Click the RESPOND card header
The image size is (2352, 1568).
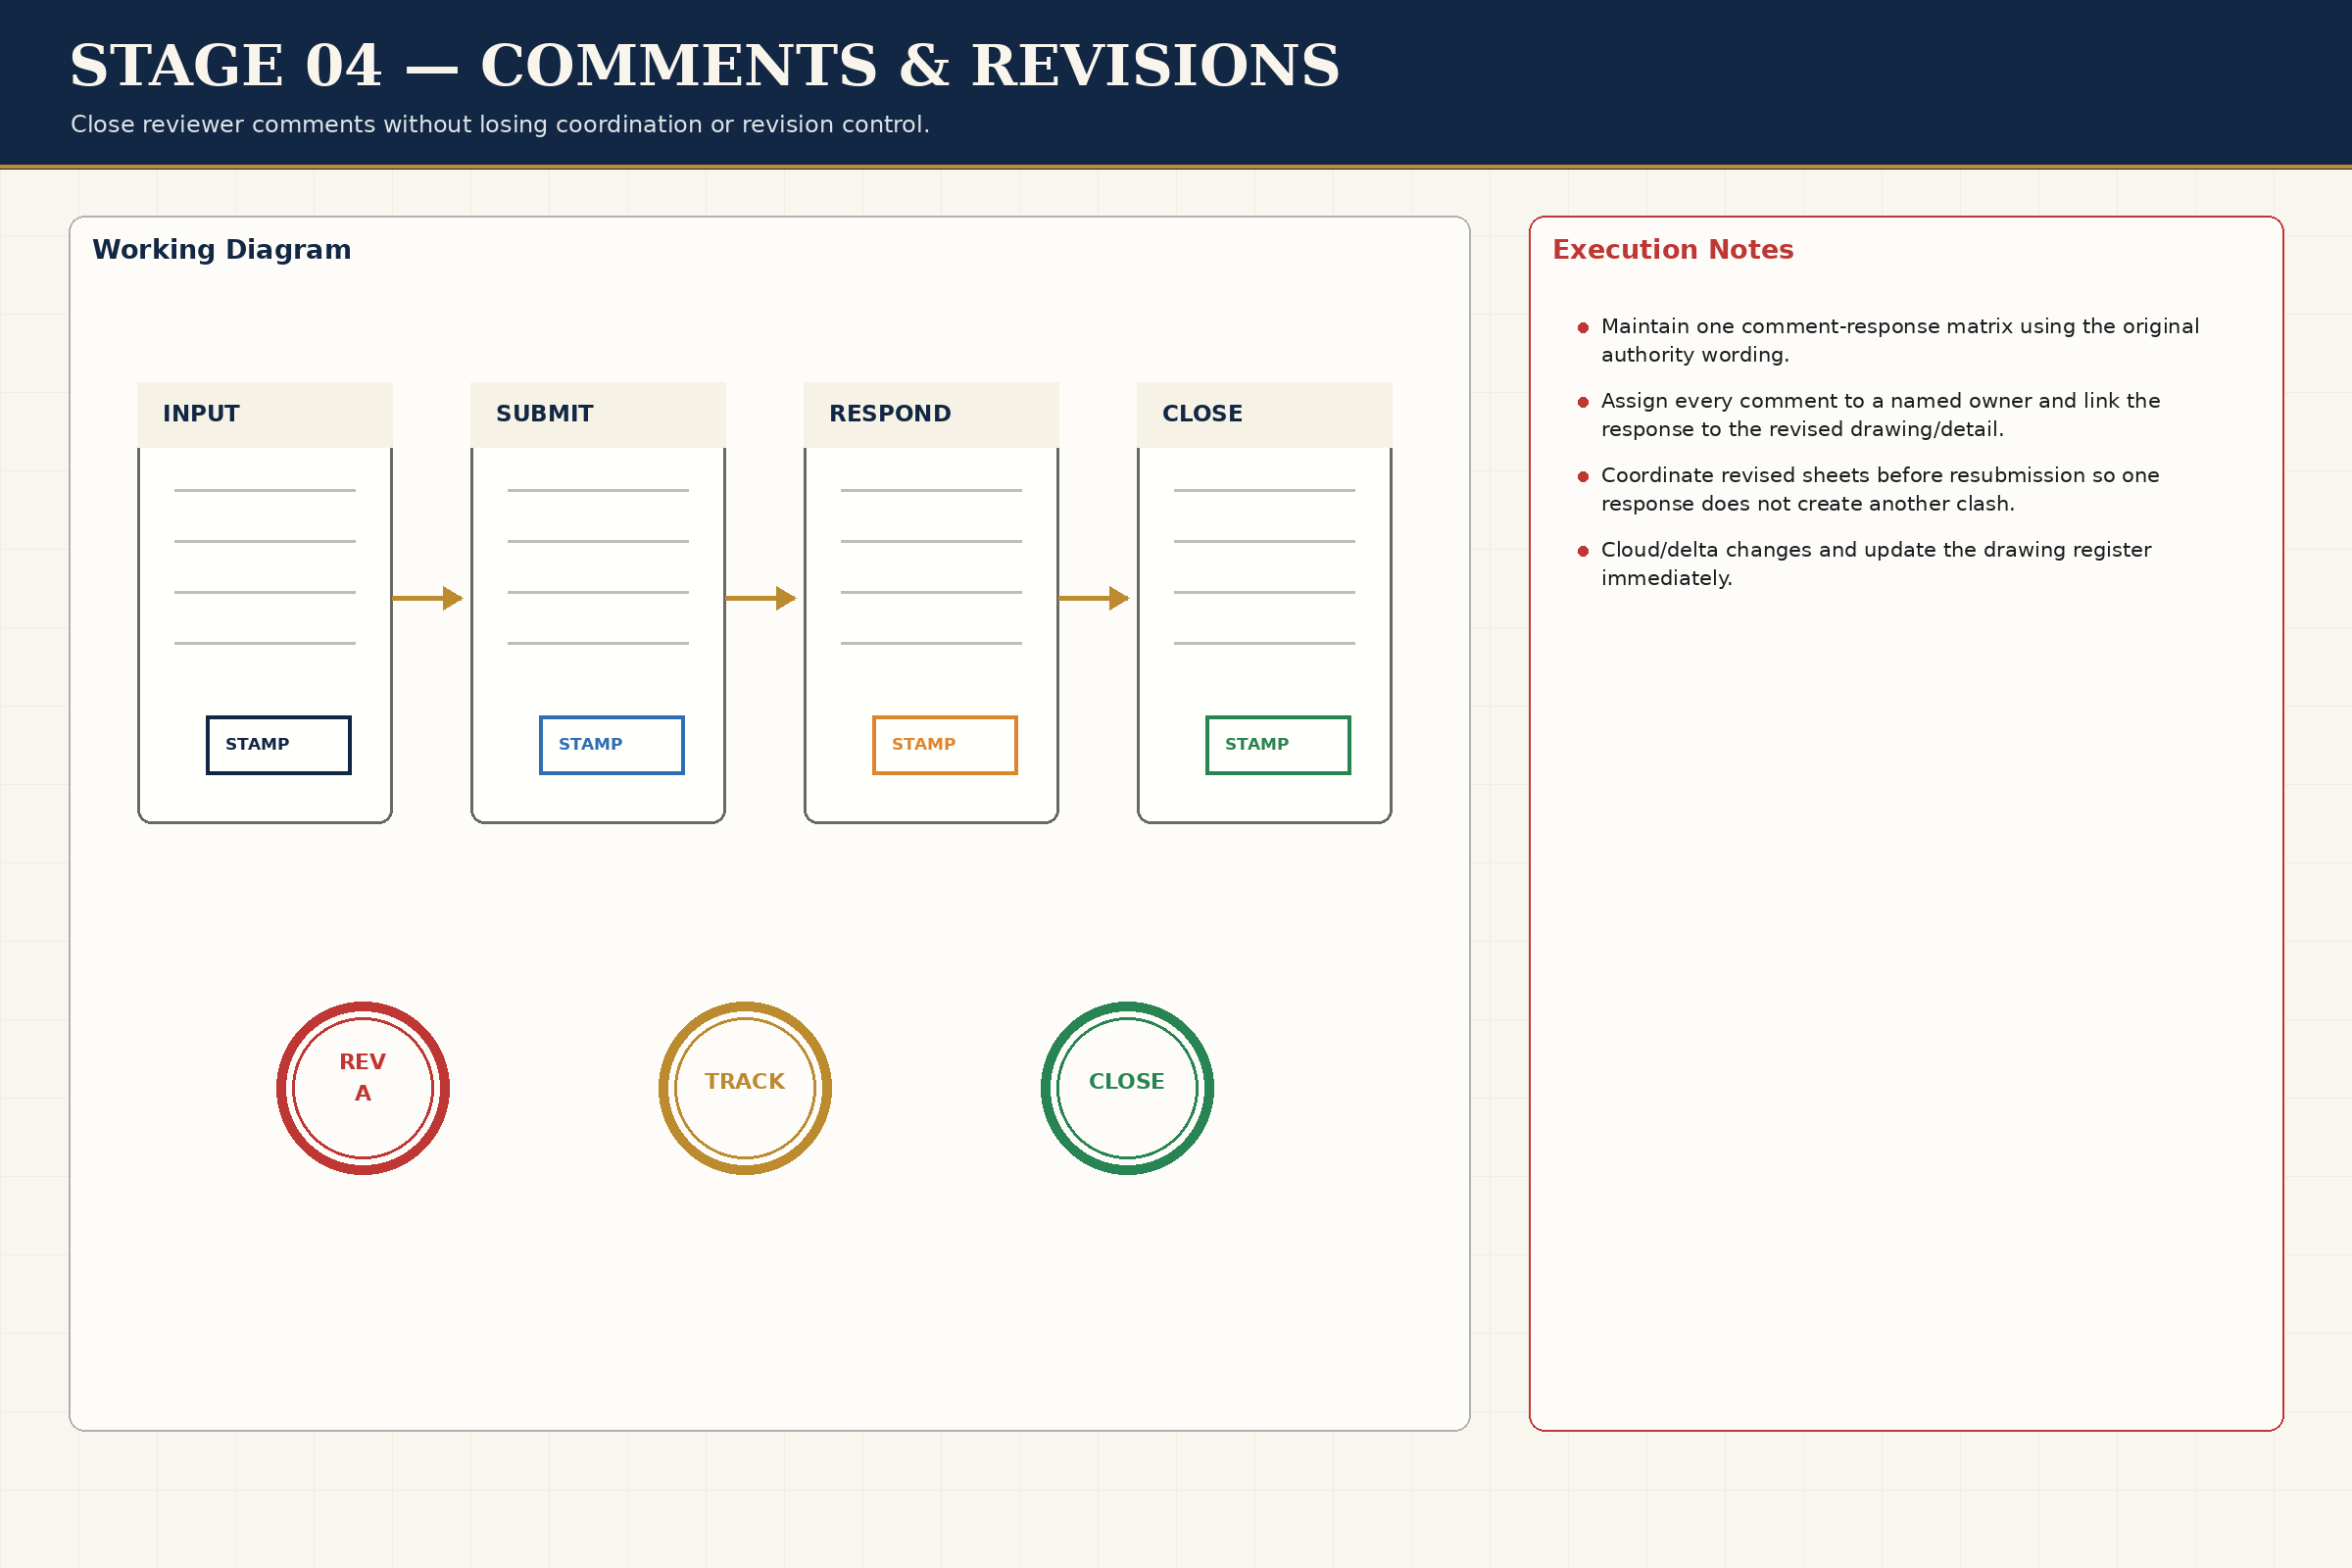931,414
